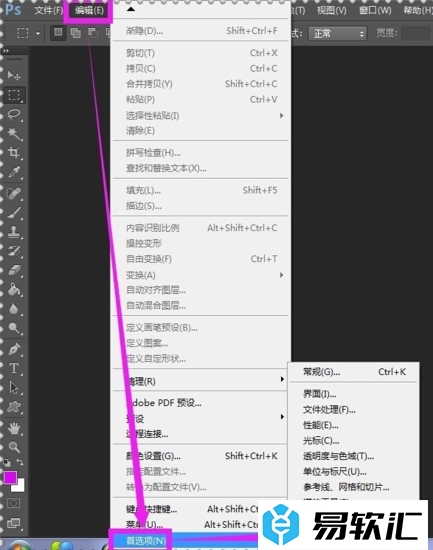433x550 pixels.
Task: Choose New selection mode in options bar
Action: point(58,33)
